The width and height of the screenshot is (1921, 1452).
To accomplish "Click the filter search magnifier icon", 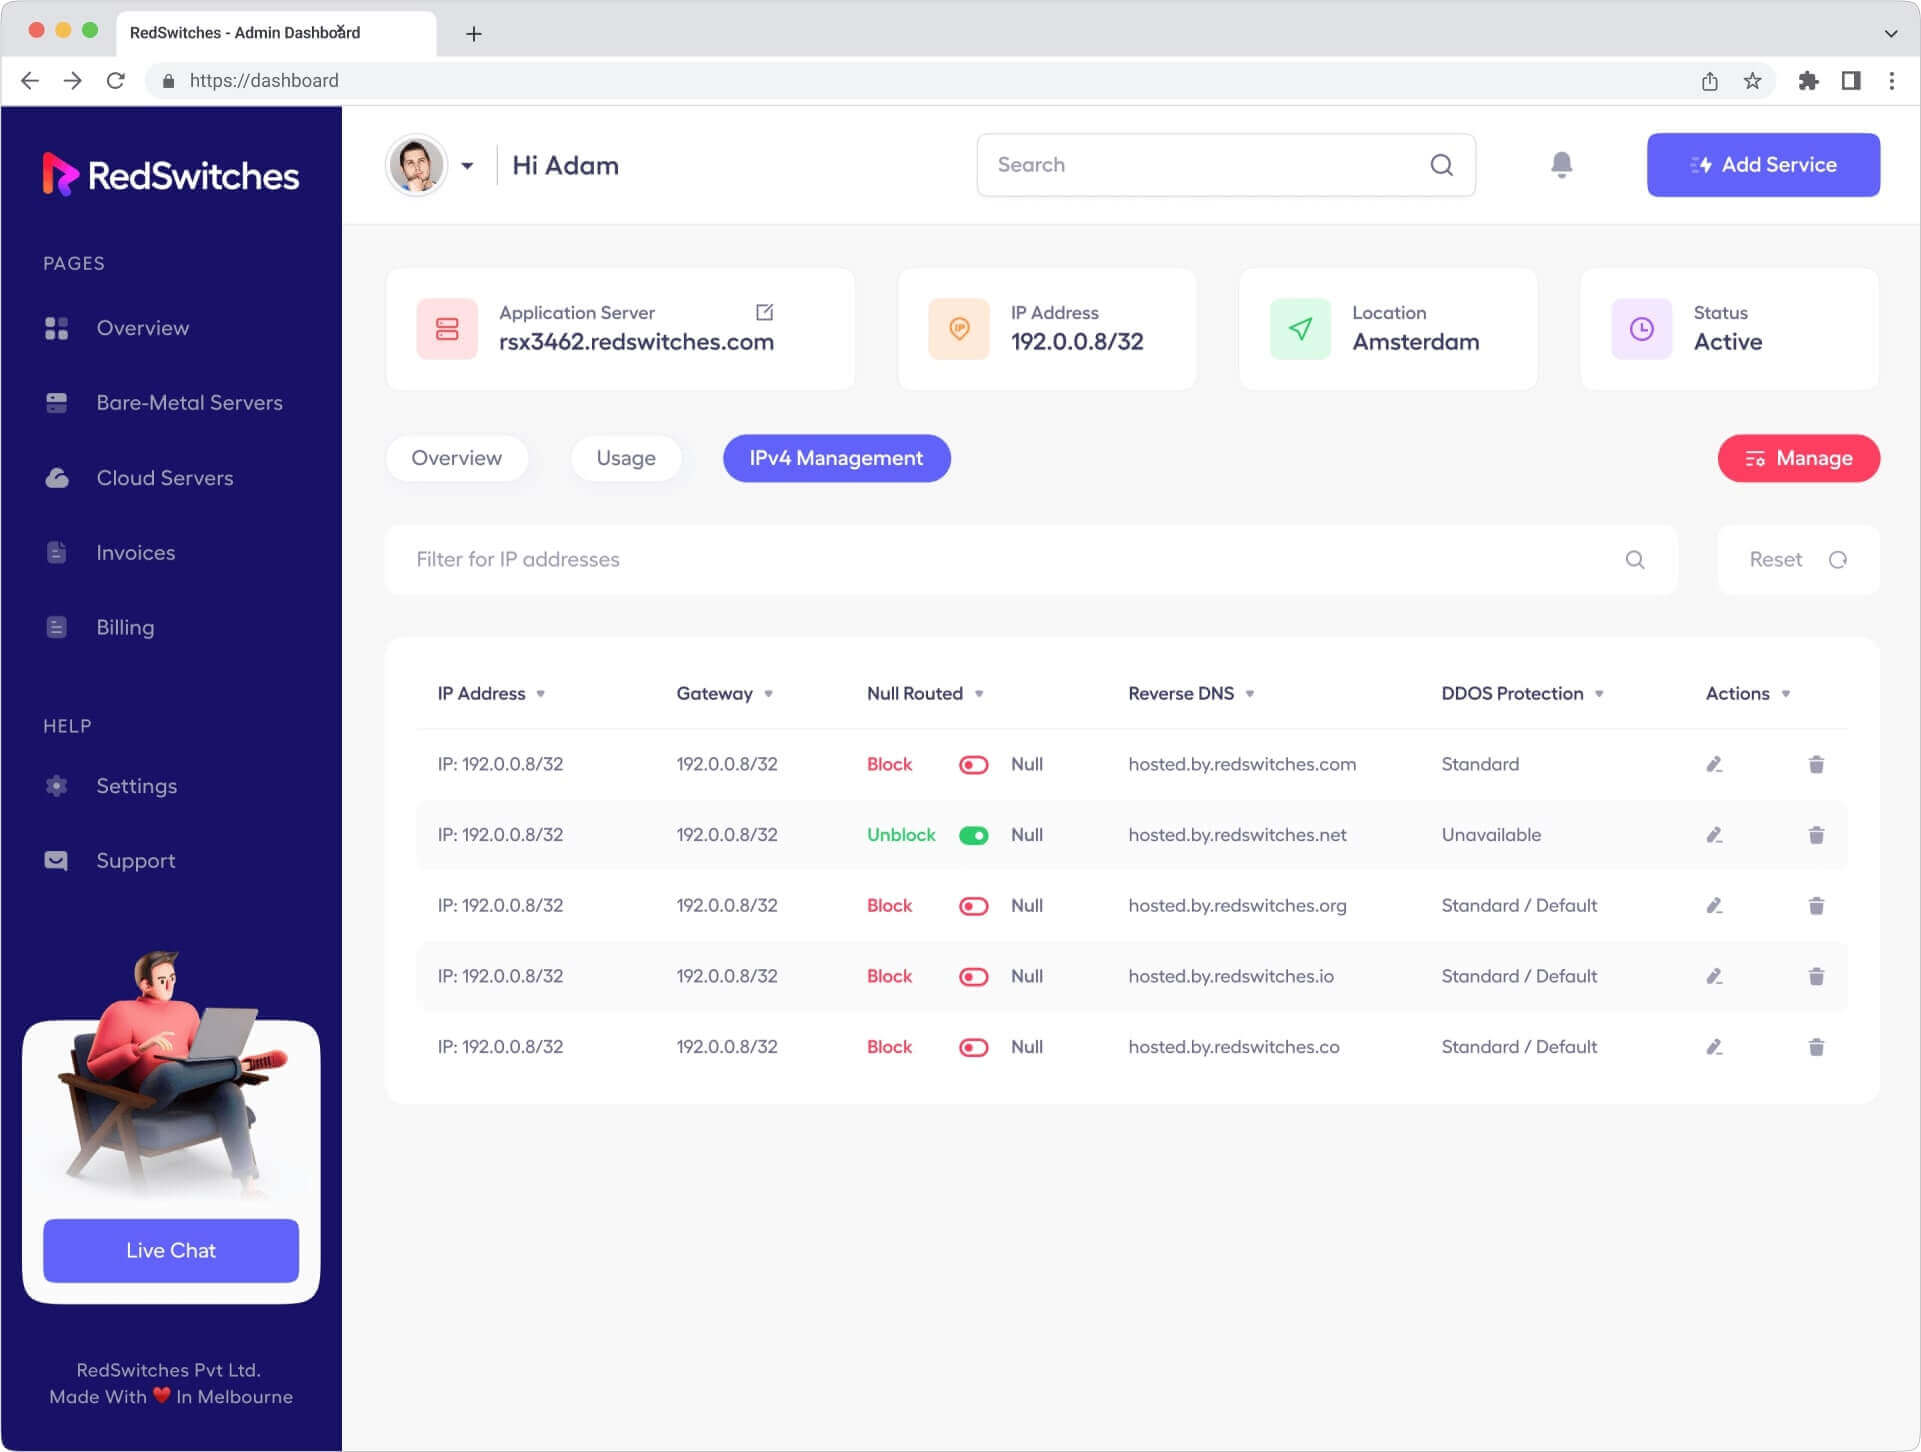I will pos(1635,560).
